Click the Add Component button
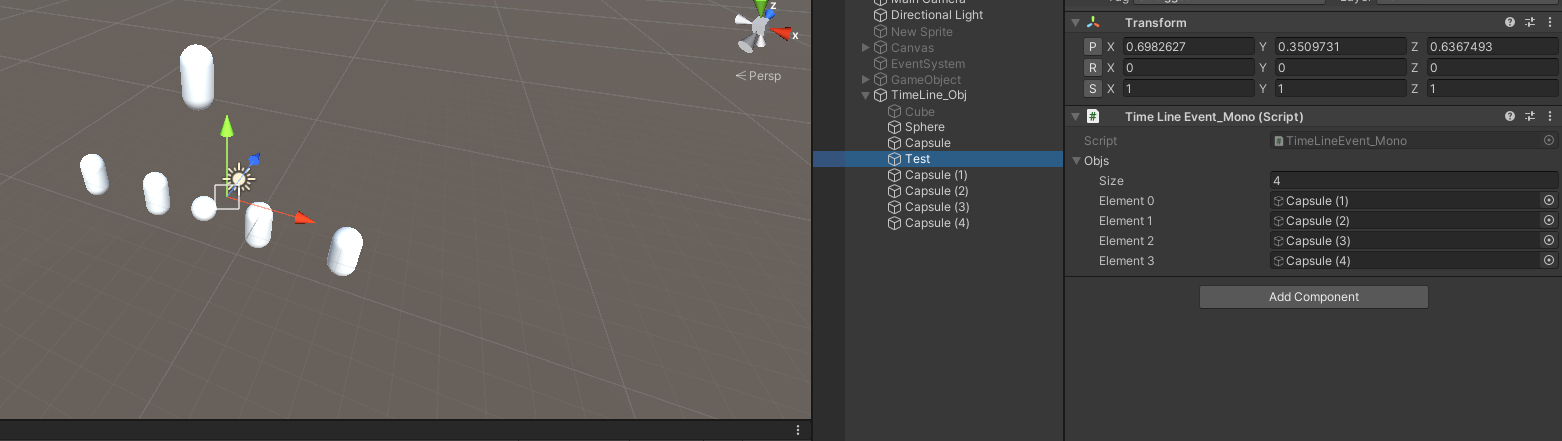The width and height of the screenshot is (1562, 441). click(x=1313, y=297)
